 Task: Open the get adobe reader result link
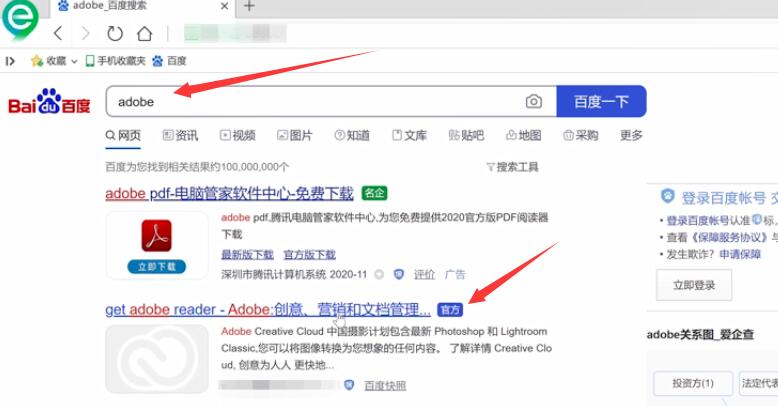click(268, 310)
